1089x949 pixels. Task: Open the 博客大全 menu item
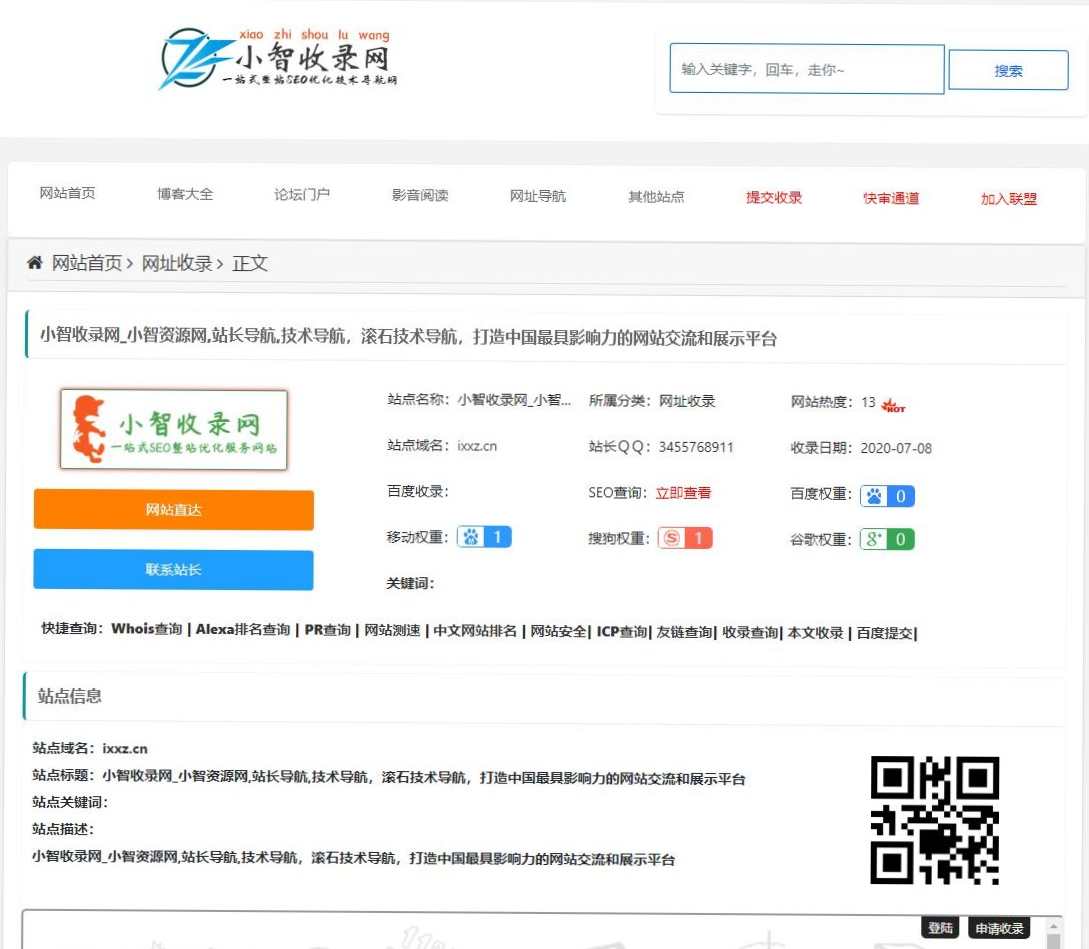(x=185, y=195)
